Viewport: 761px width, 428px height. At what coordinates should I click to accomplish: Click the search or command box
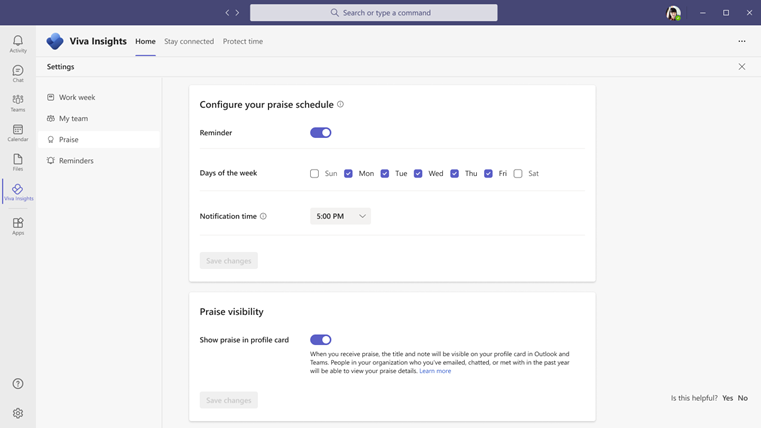[x=373, y=13]
